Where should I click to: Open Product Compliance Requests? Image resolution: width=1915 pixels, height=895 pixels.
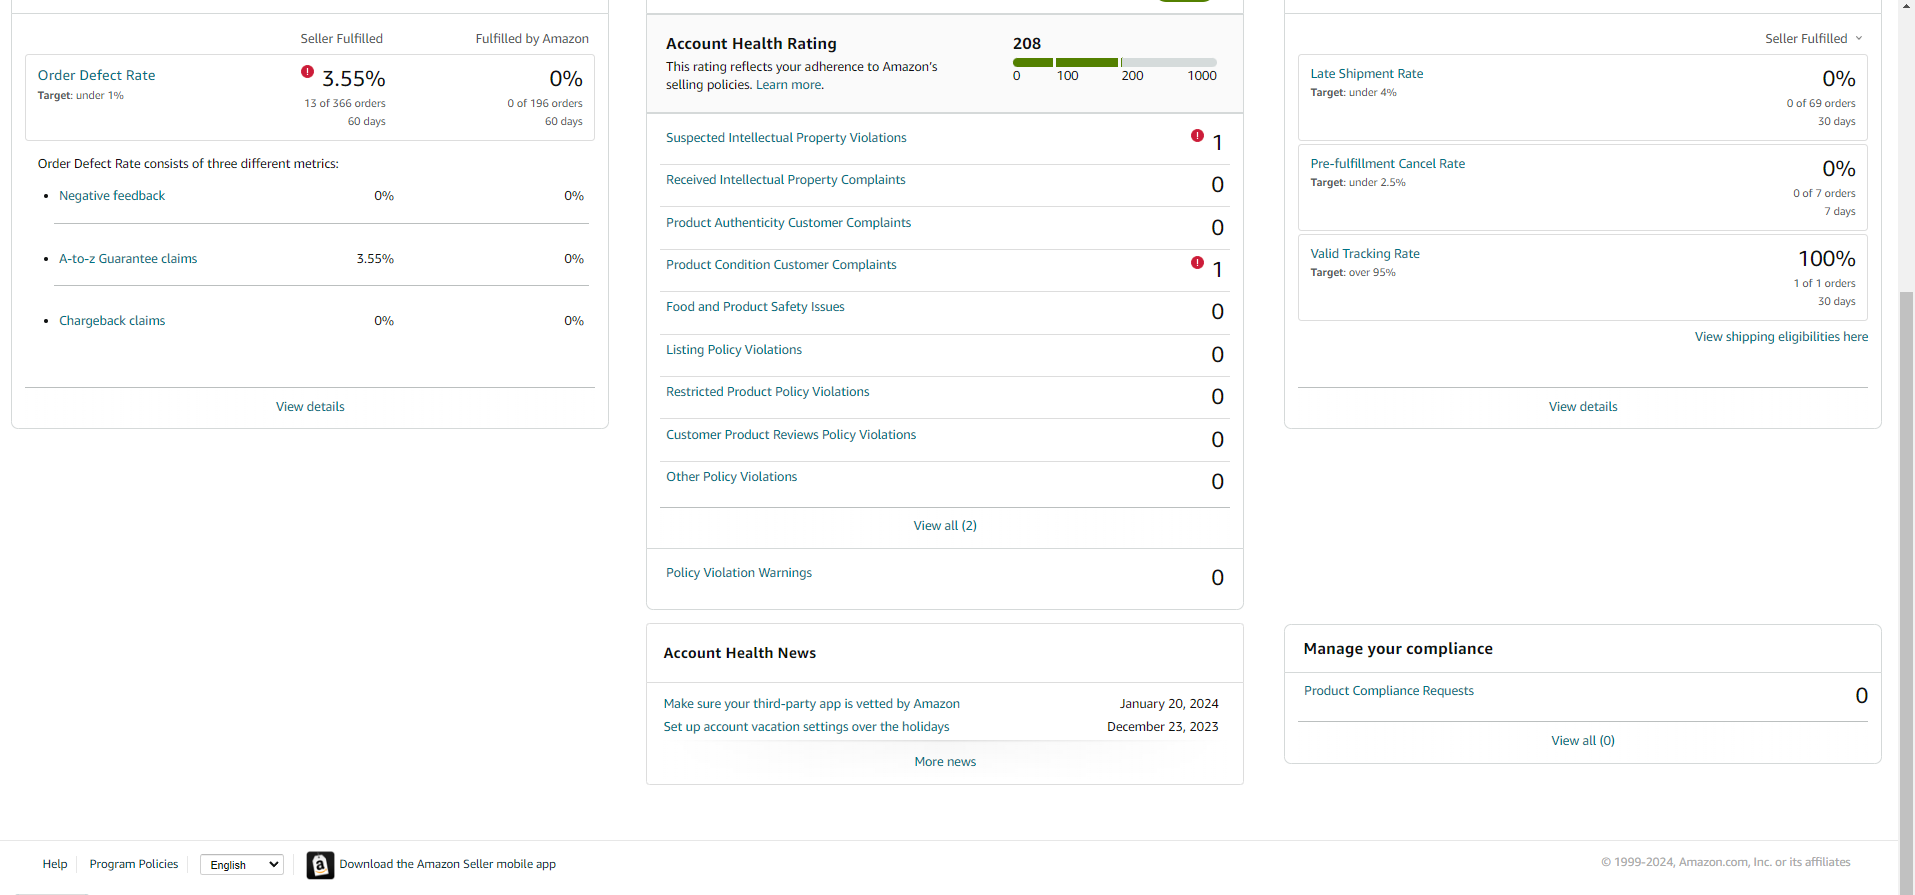coord(1389,691)
